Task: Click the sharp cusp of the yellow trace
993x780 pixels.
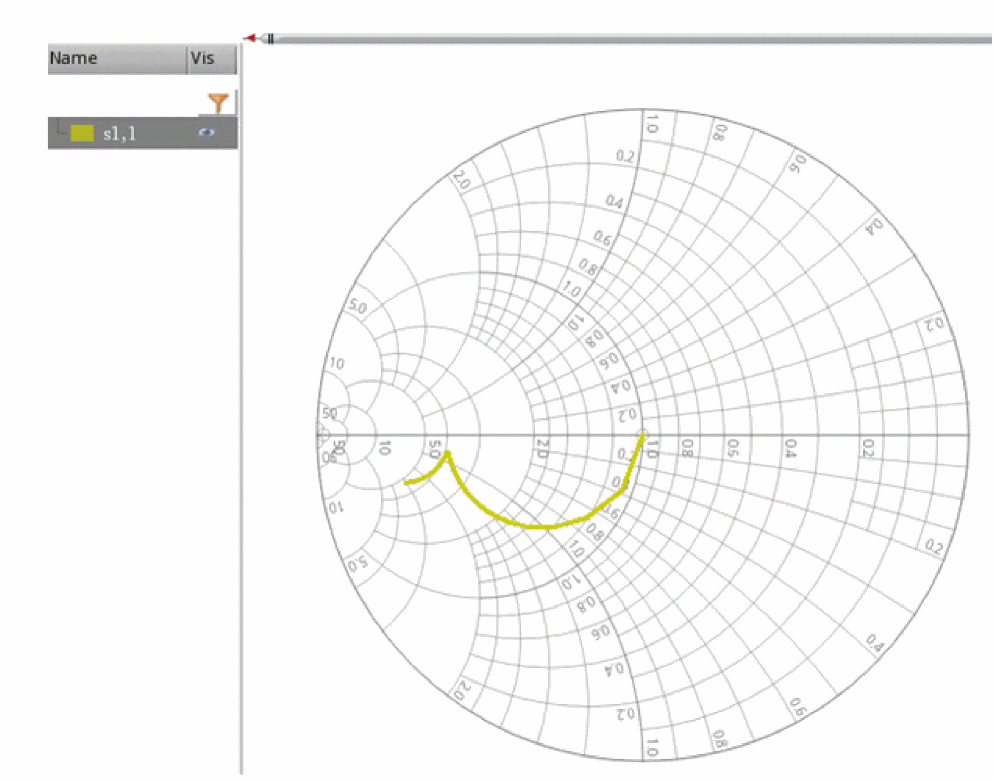Action: [x=447, y=453]
